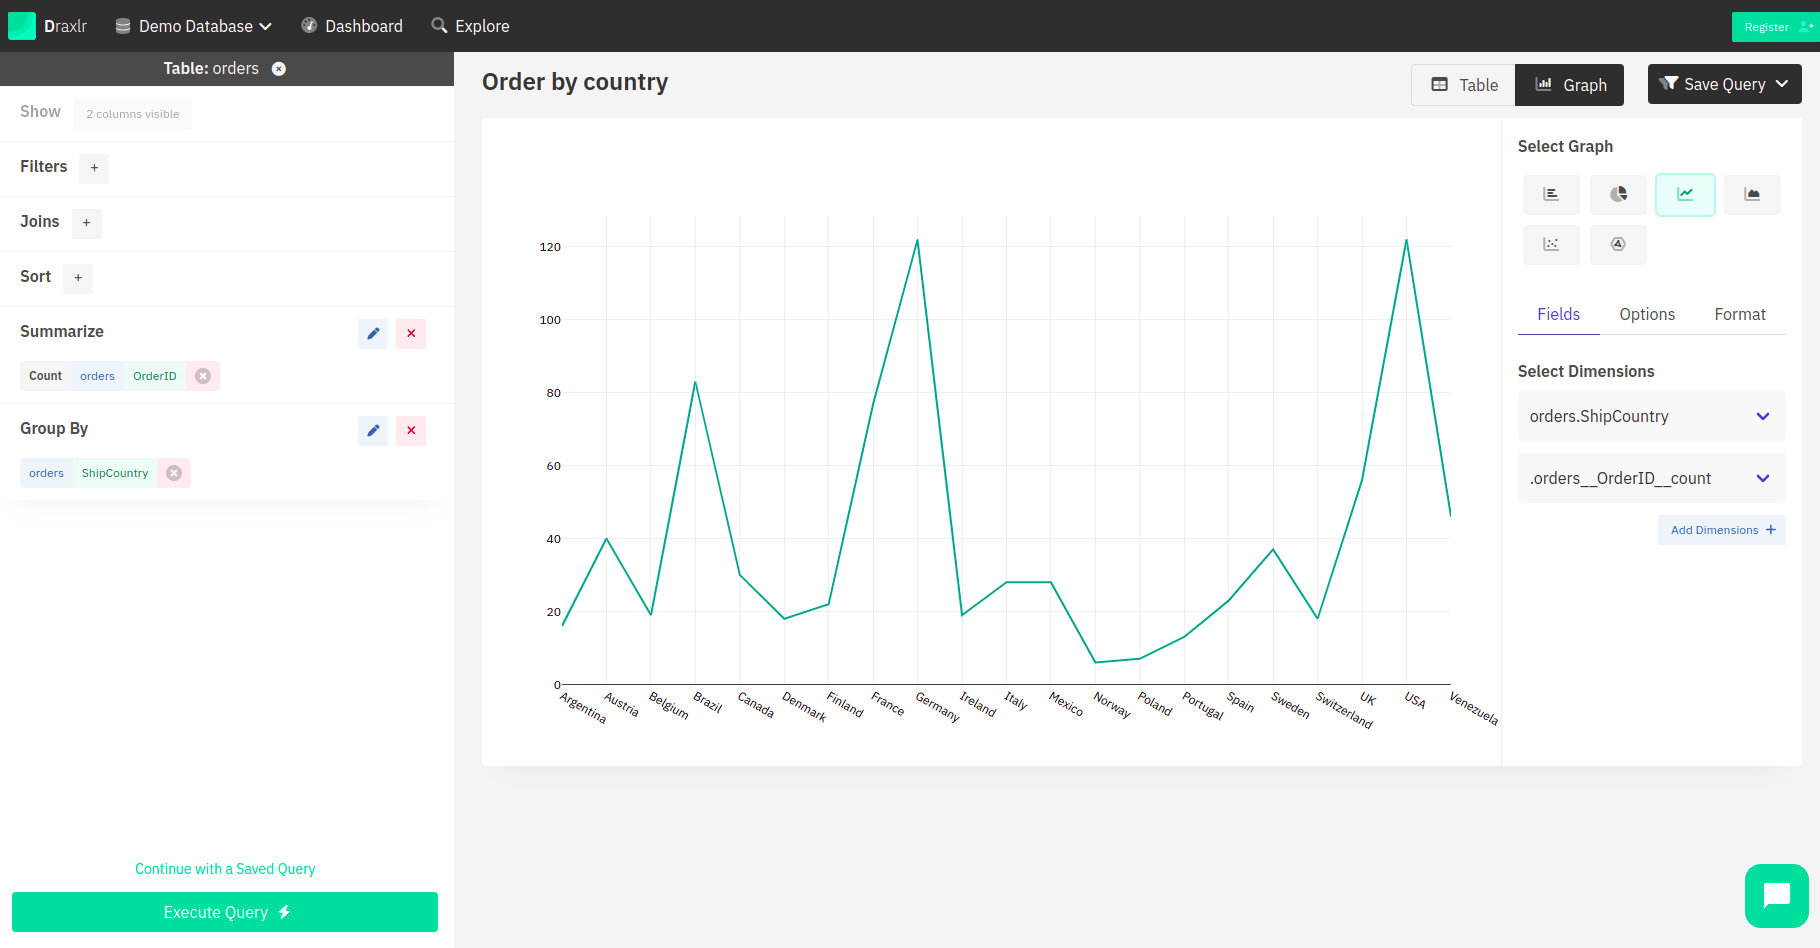Remove the orders ShipCountry group chip
Screen dimensions: 1820x948
click(174, 473)
